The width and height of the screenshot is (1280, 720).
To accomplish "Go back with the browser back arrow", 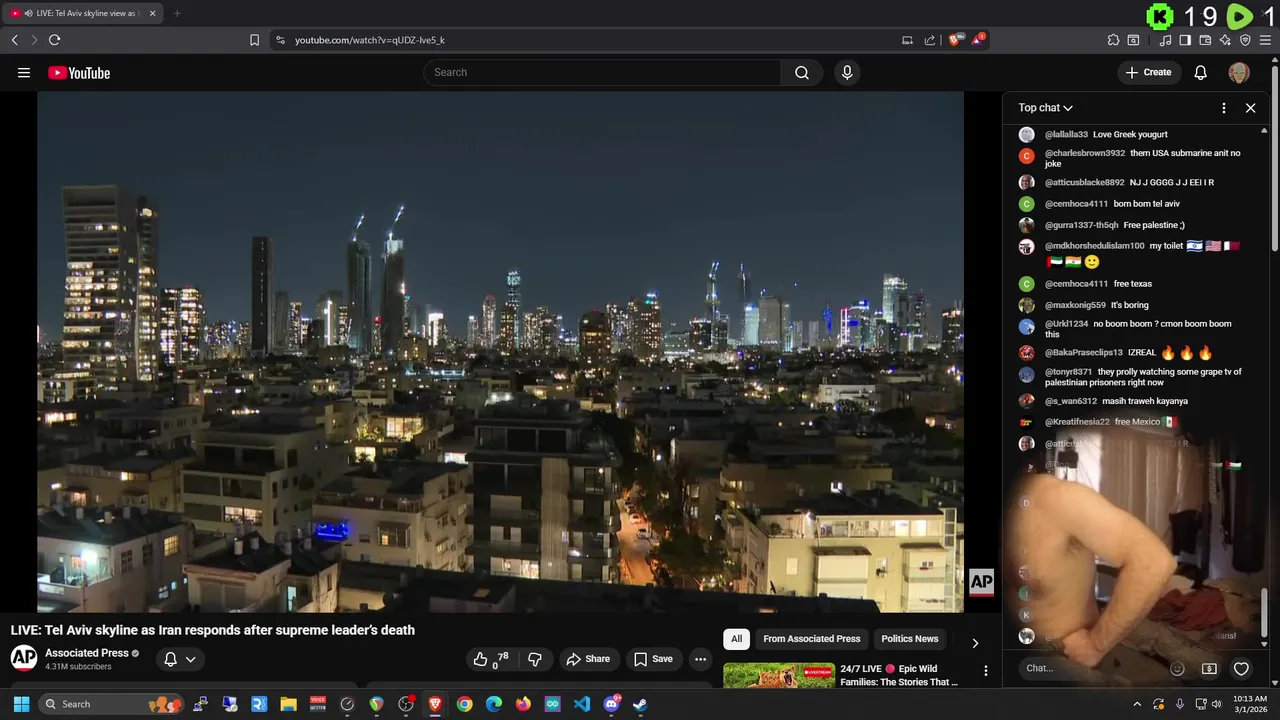I will [14, 40].
